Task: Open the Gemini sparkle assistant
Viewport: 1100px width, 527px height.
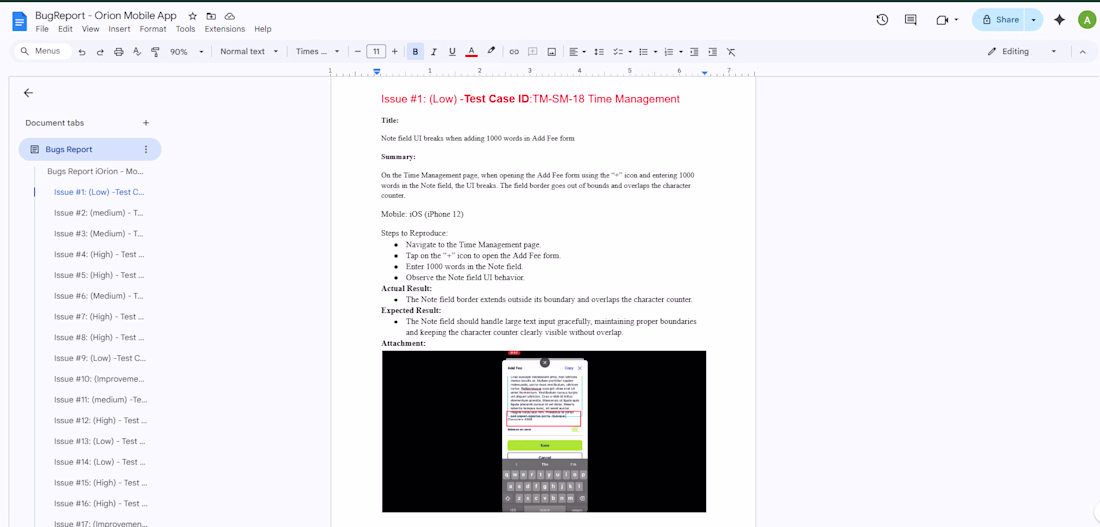Action: click(x=1060, y=20)
